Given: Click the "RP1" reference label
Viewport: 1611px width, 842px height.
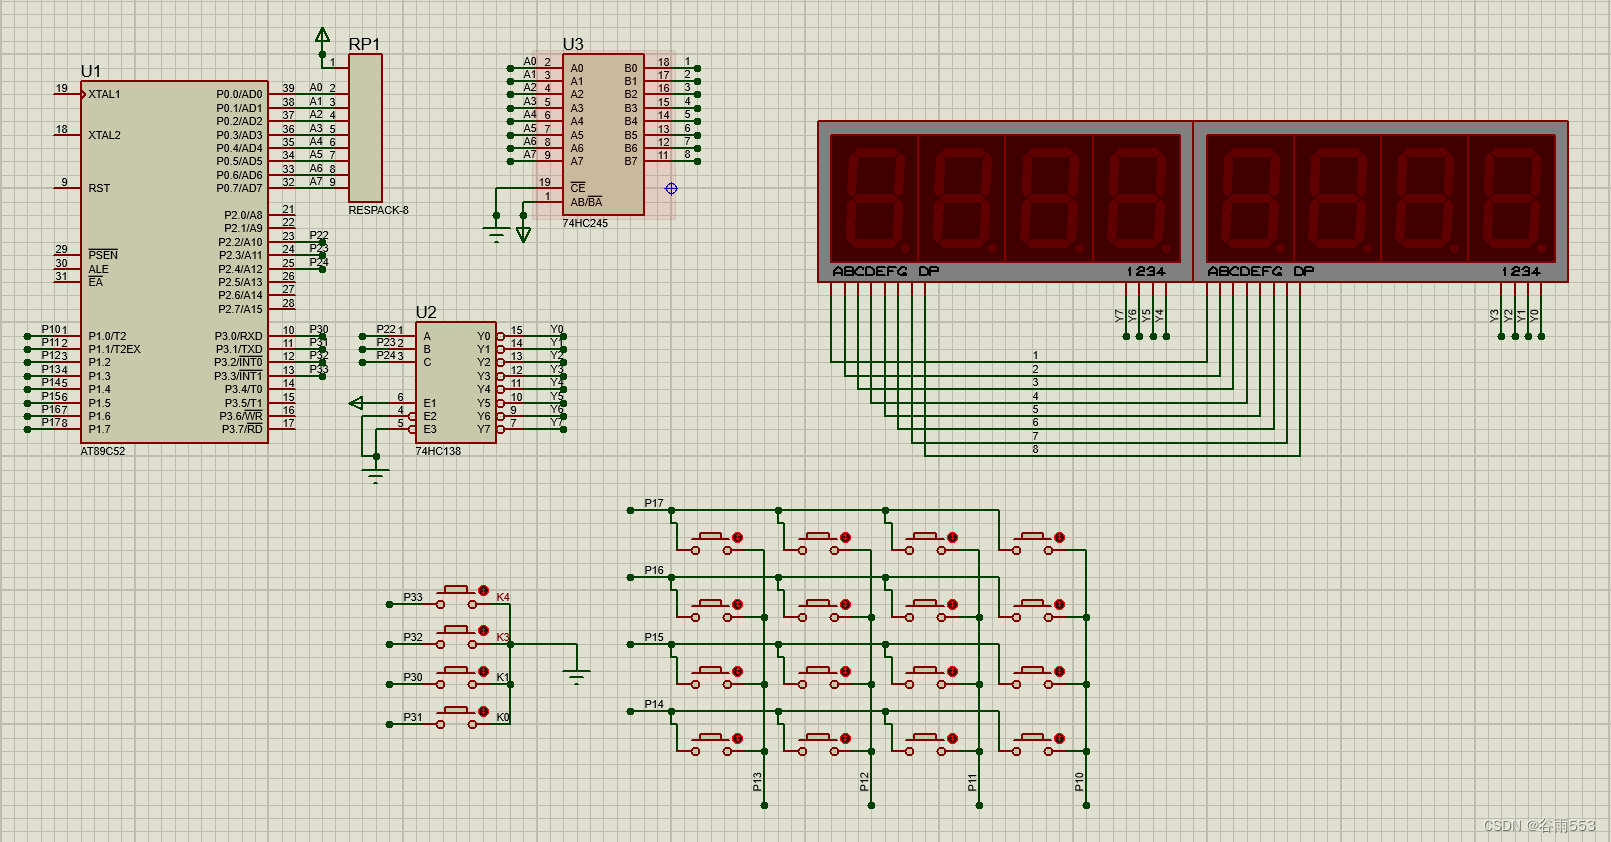Looking at the screenshot, I should [364, 44].
